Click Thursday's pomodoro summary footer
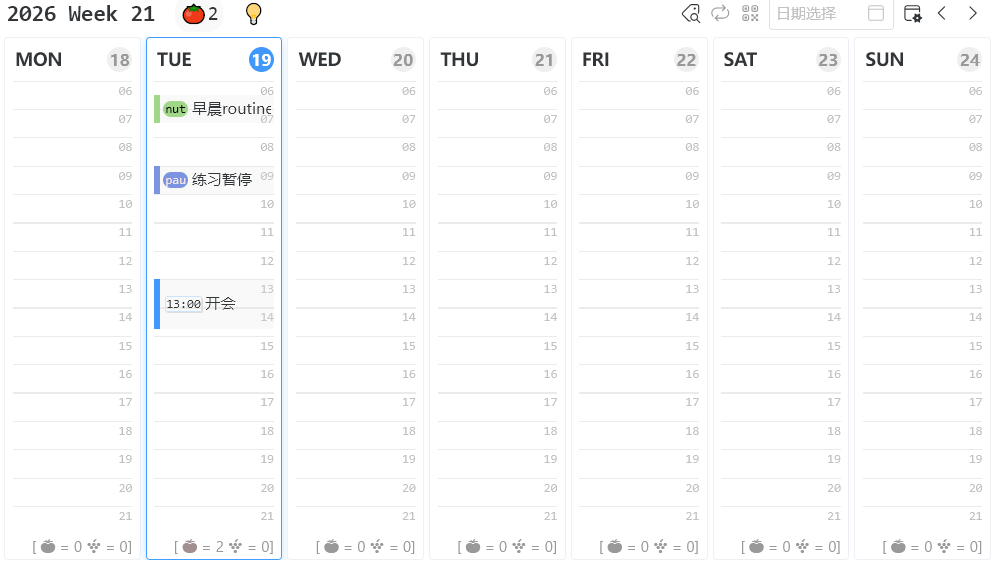 click(507, 547)
